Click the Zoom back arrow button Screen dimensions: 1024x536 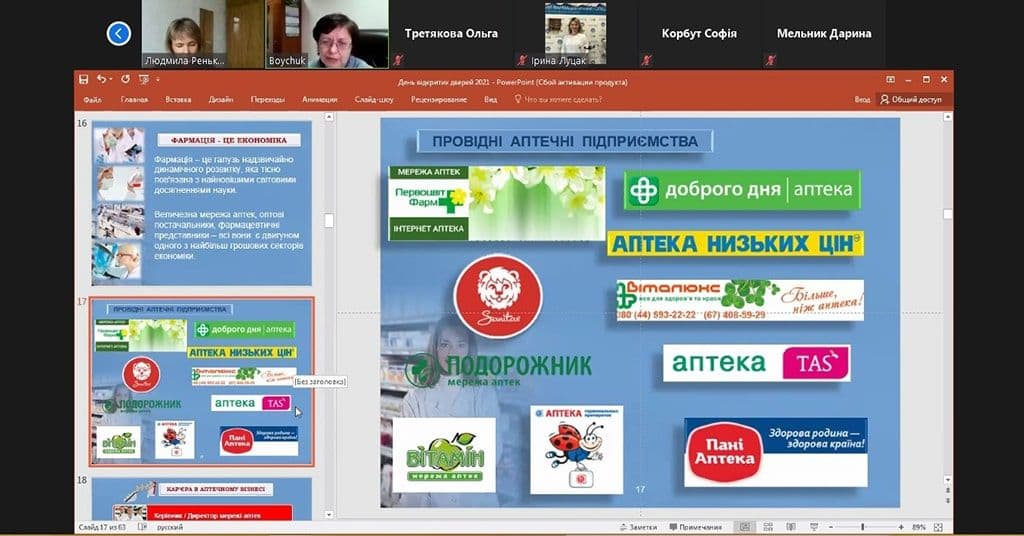tap(119, 33)
